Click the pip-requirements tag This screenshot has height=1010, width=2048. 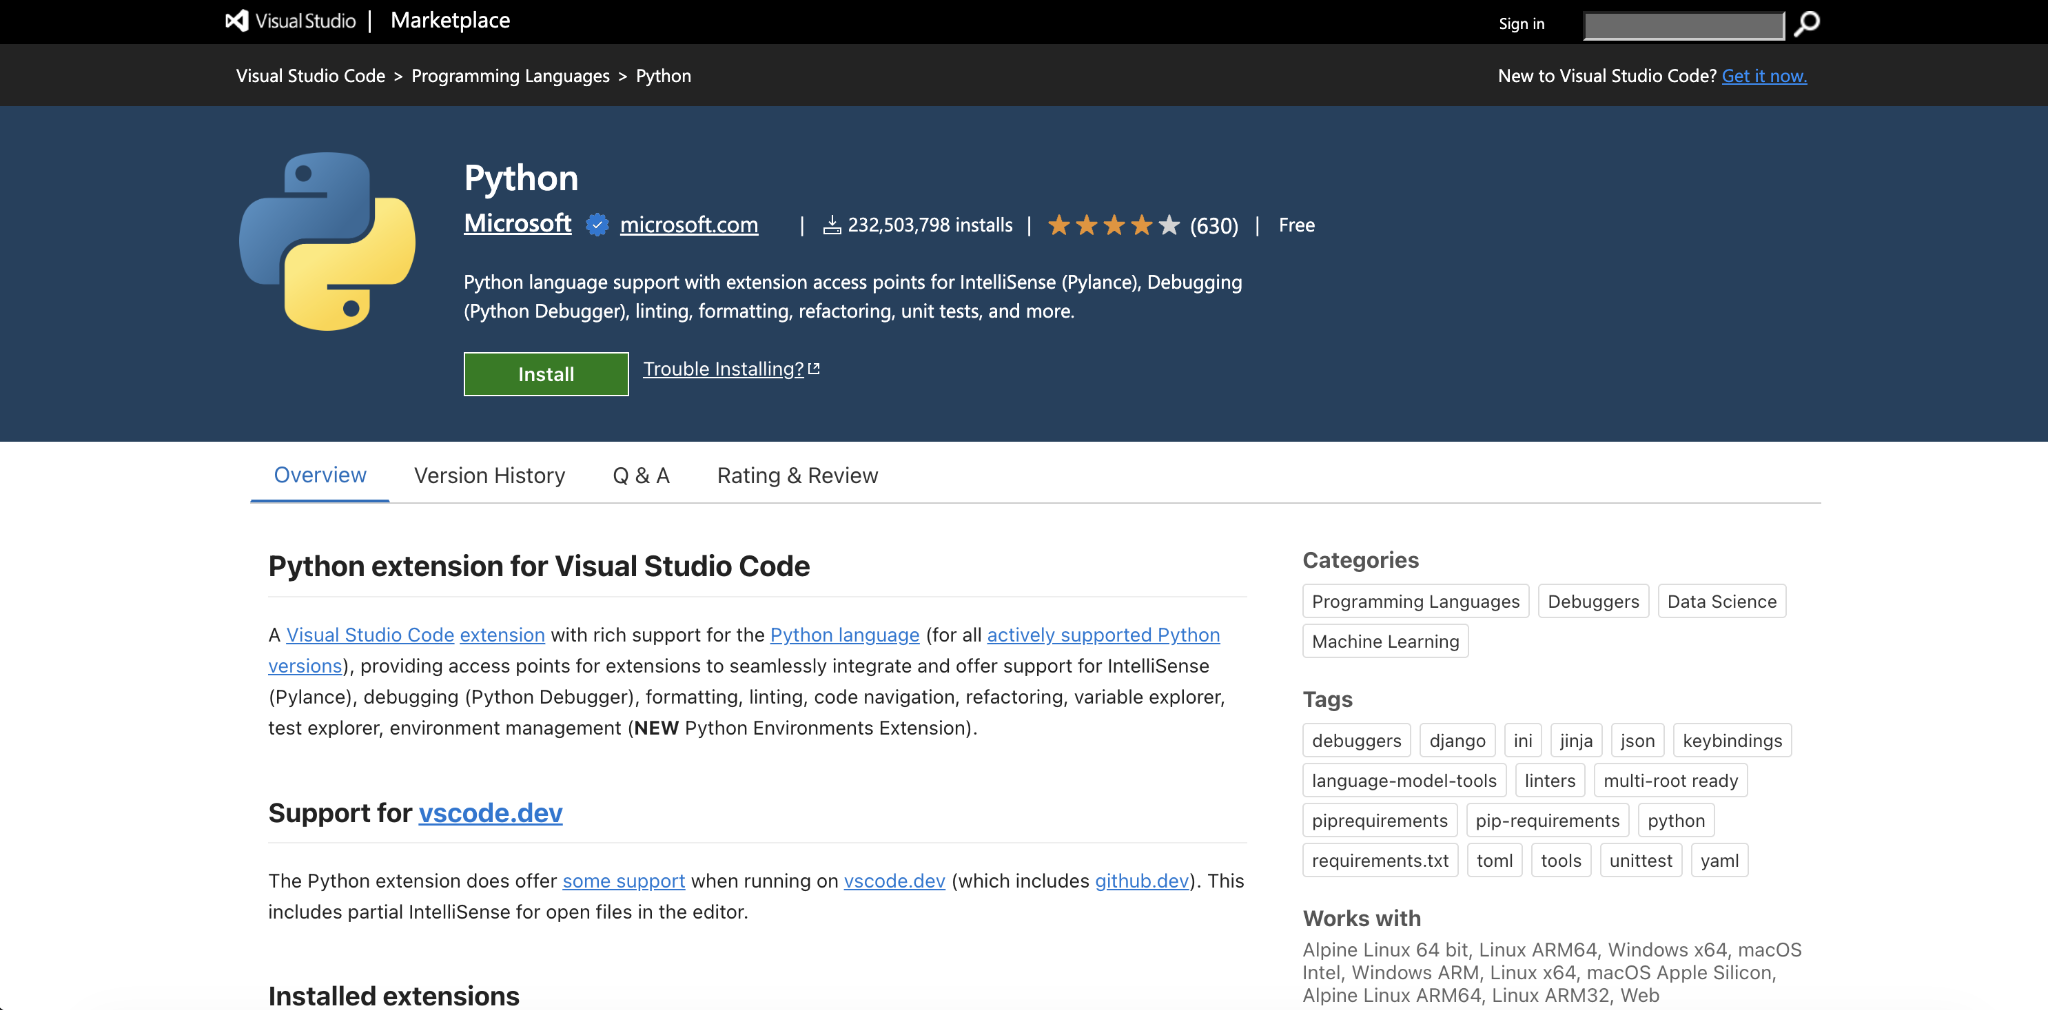tap(1548, 820)
